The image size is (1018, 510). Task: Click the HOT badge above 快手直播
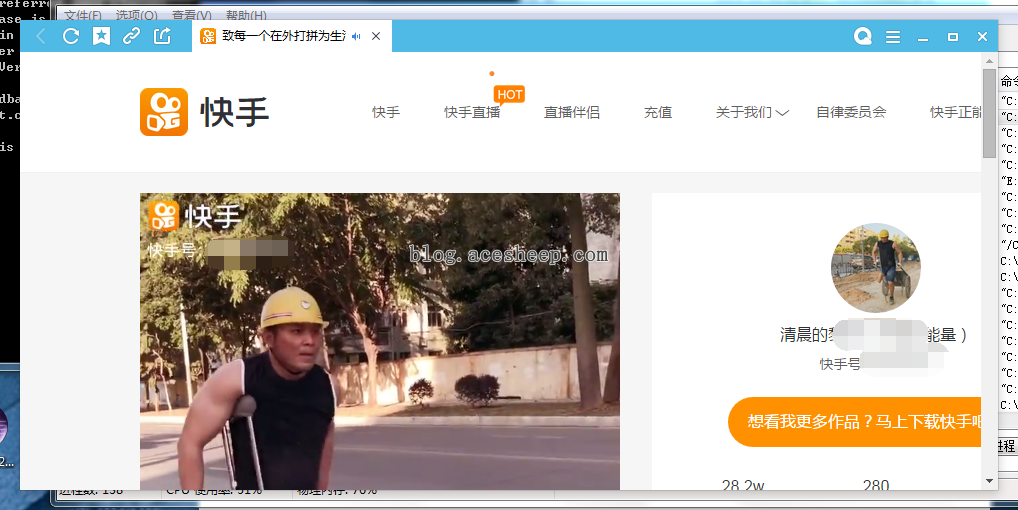509,95
